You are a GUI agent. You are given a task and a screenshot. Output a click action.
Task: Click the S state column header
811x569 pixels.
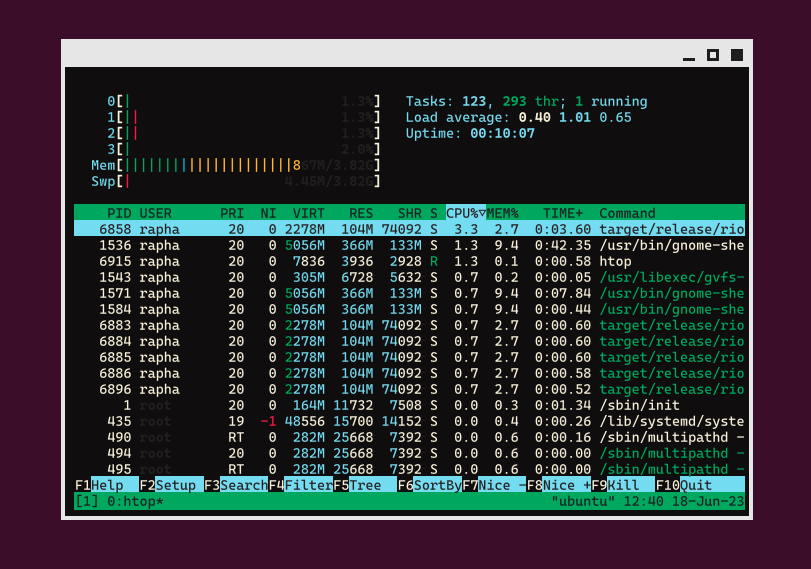point(433,213)
